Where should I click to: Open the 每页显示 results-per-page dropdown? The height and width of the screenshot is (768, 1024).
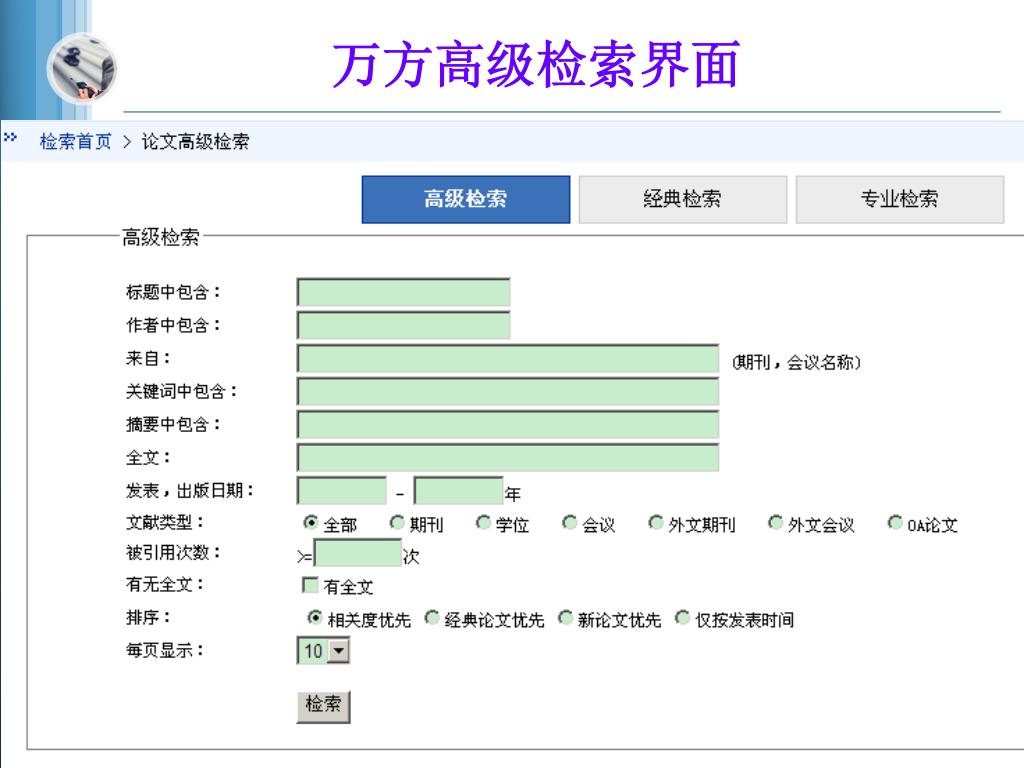pos(323,650)
